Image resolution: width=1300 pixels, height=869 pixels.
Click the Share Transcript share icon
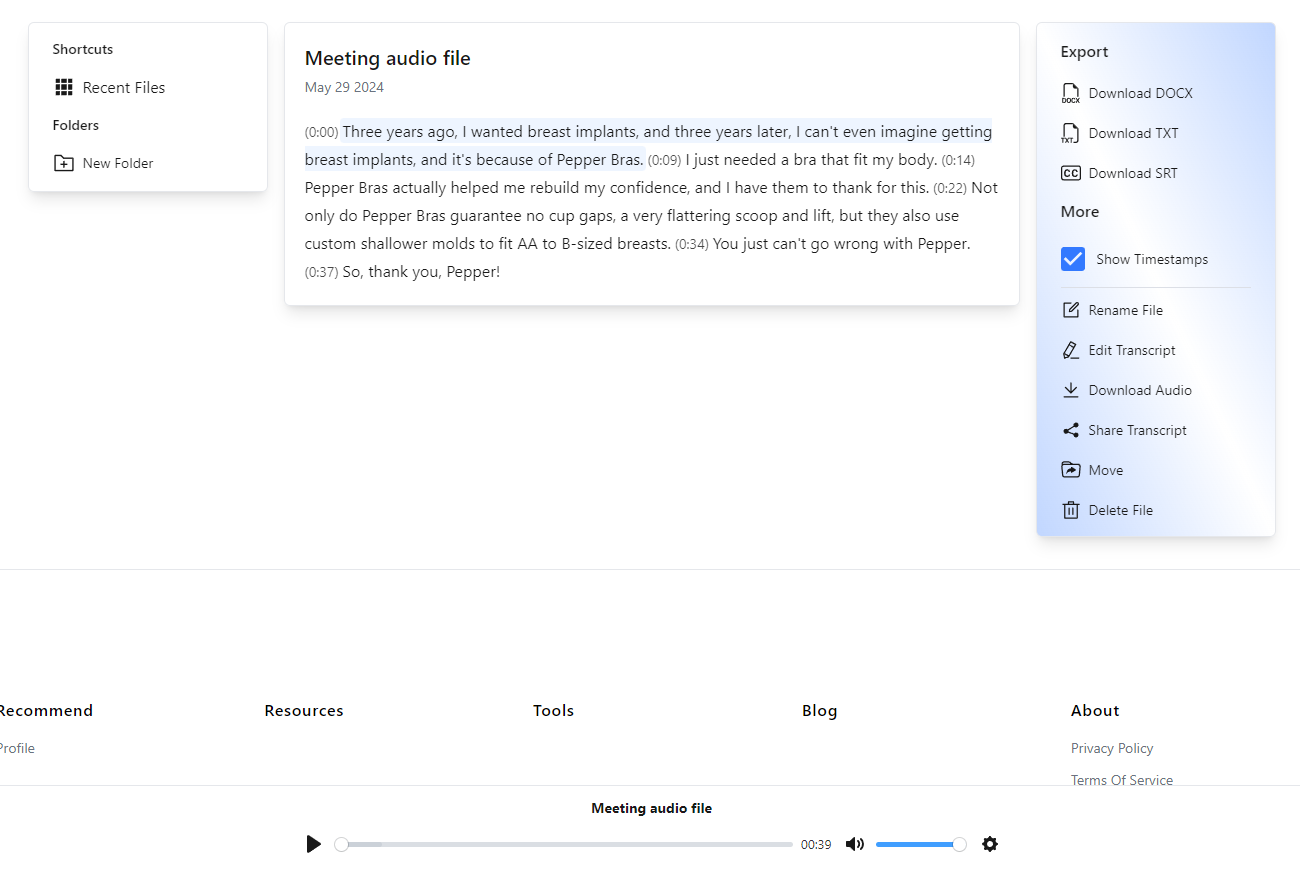tap(1071, 430)
